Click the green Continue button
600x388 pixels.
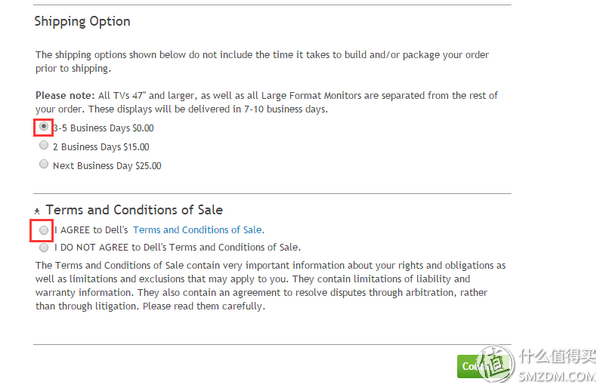(470, 366)
